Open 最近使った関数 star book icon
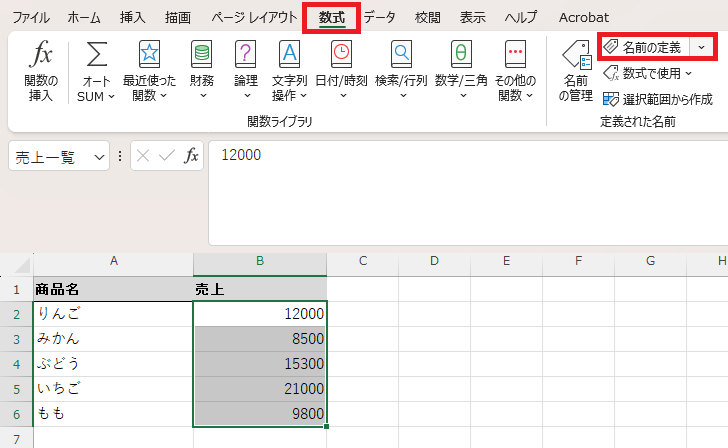This screenshot has width=728, height=448. (x=149, y=54)
